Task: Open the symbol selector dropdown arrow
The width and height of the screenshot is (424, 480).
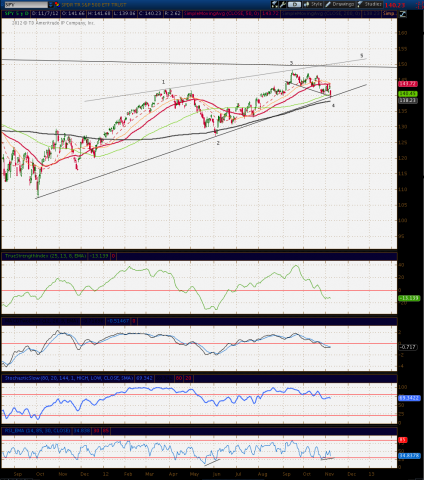Action: point(51,5)
